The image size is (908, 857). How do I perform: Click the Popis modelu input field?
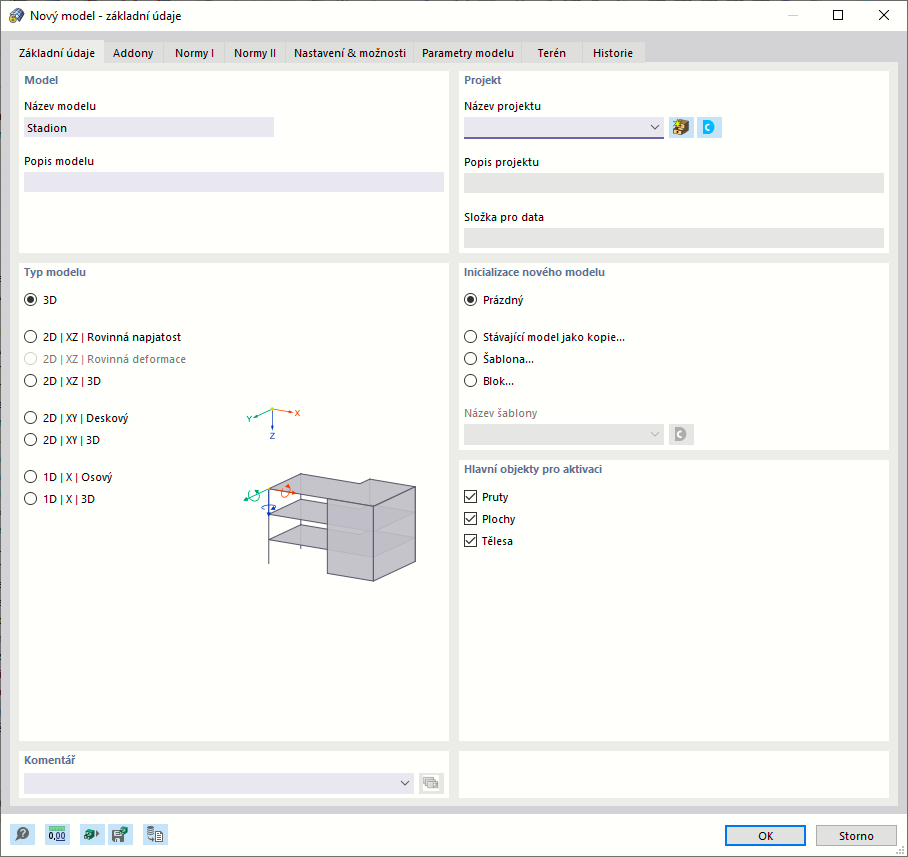[234, 182]
